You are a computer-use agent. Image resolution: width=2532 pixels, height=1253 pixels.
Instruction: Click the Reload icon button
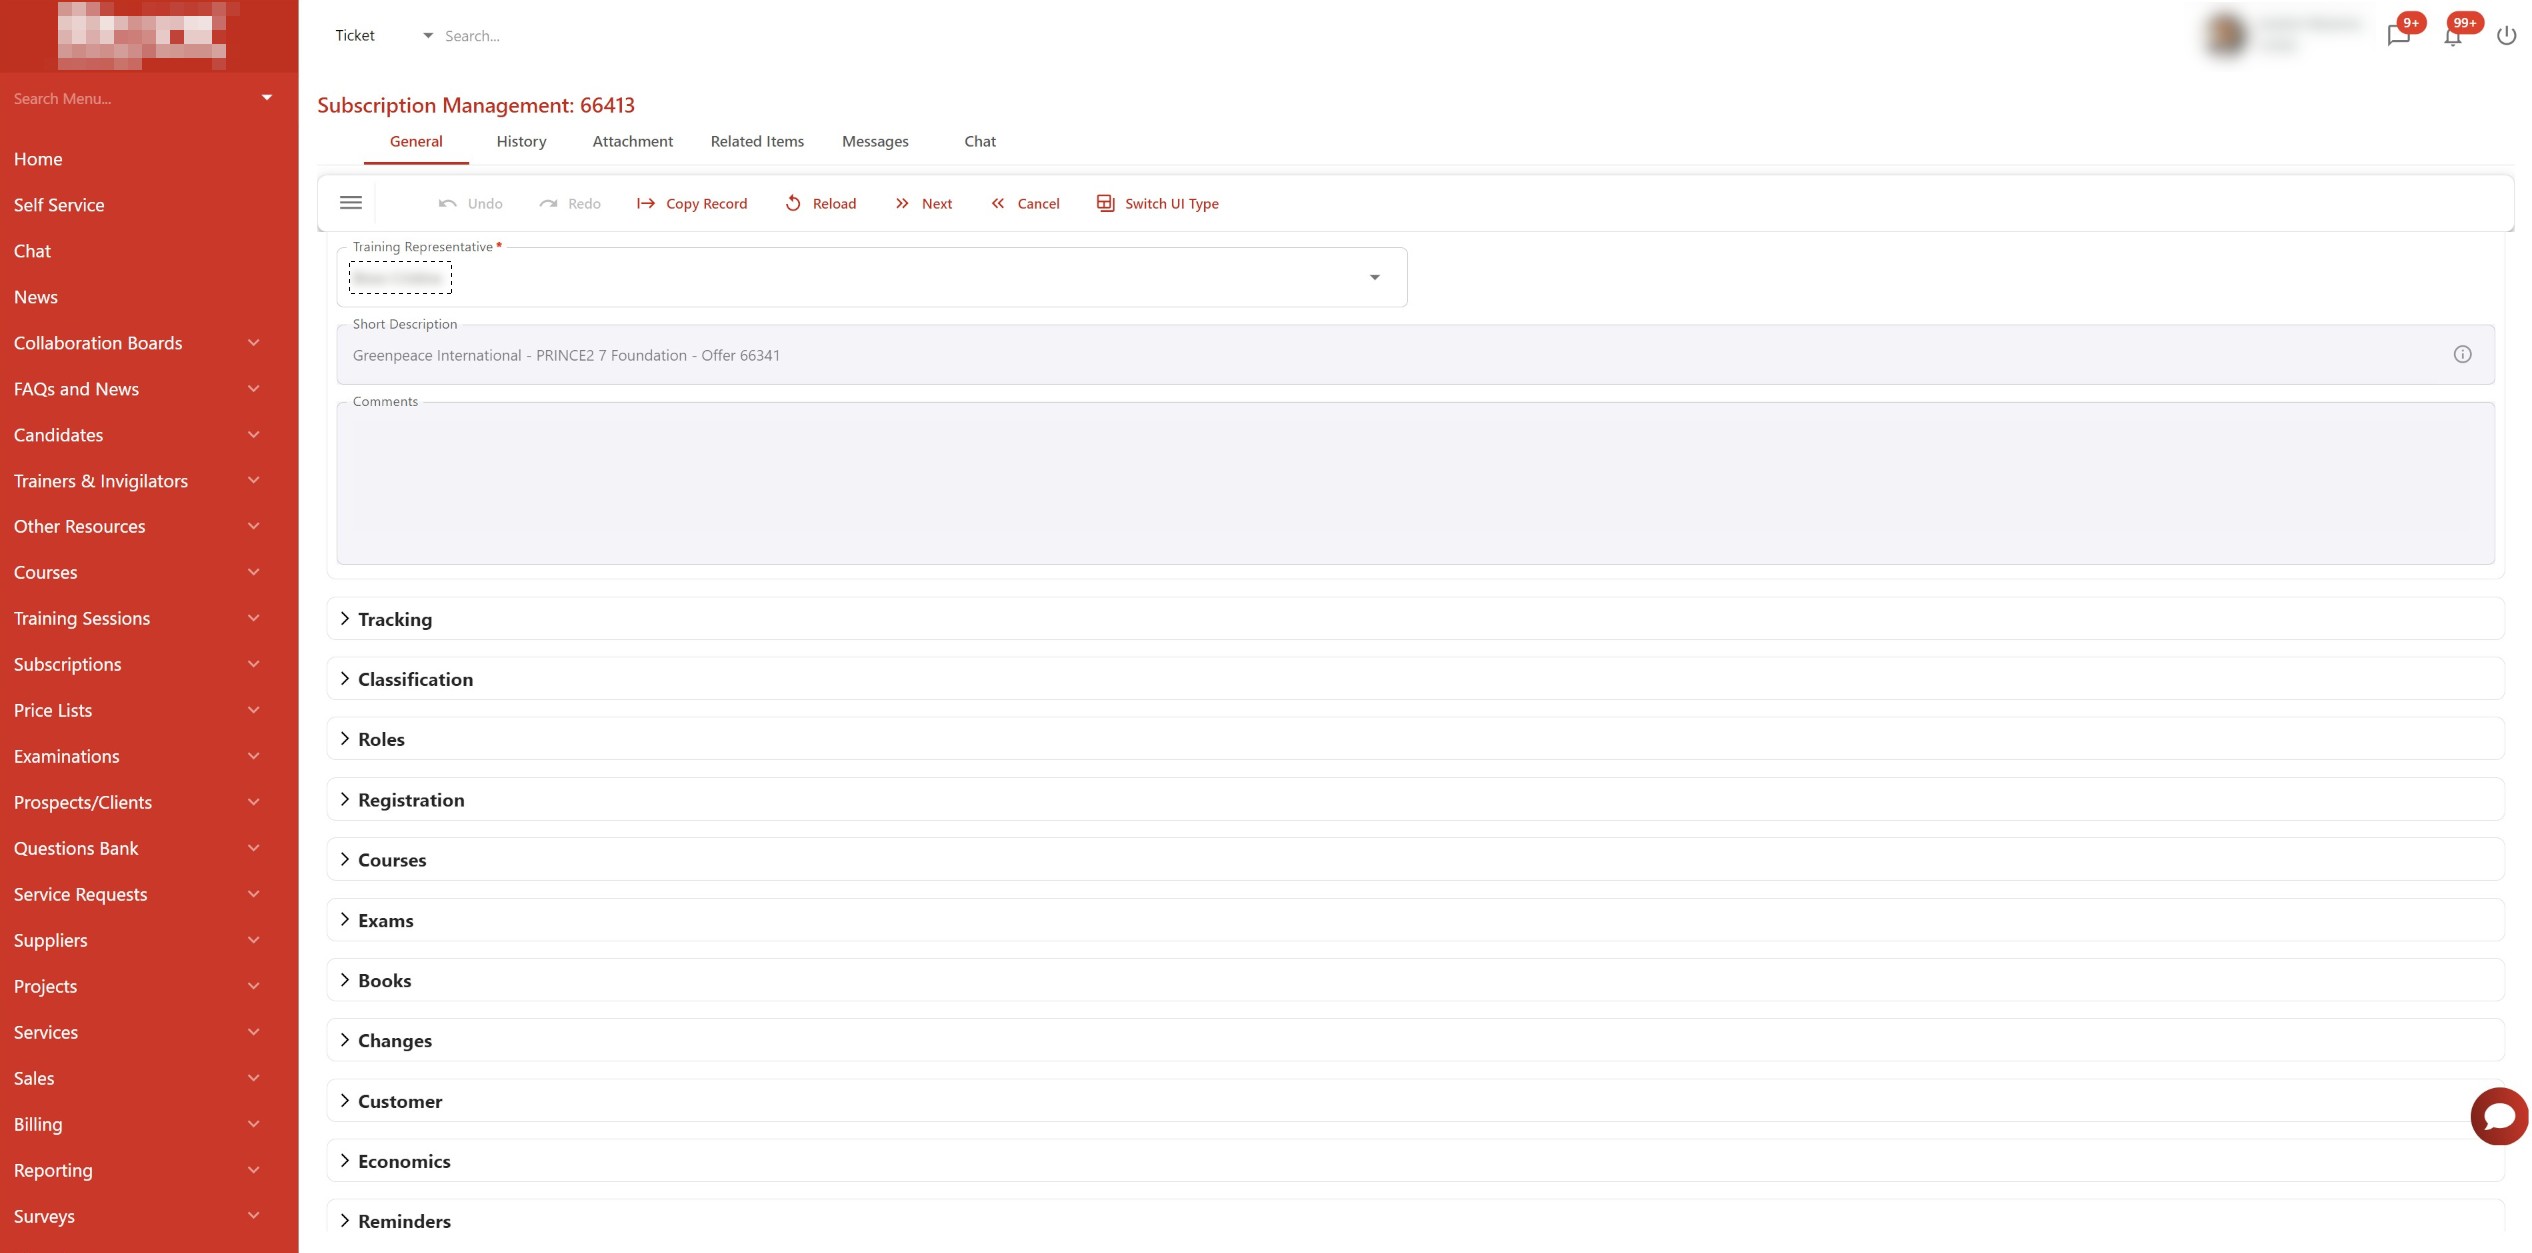(793, 203)
